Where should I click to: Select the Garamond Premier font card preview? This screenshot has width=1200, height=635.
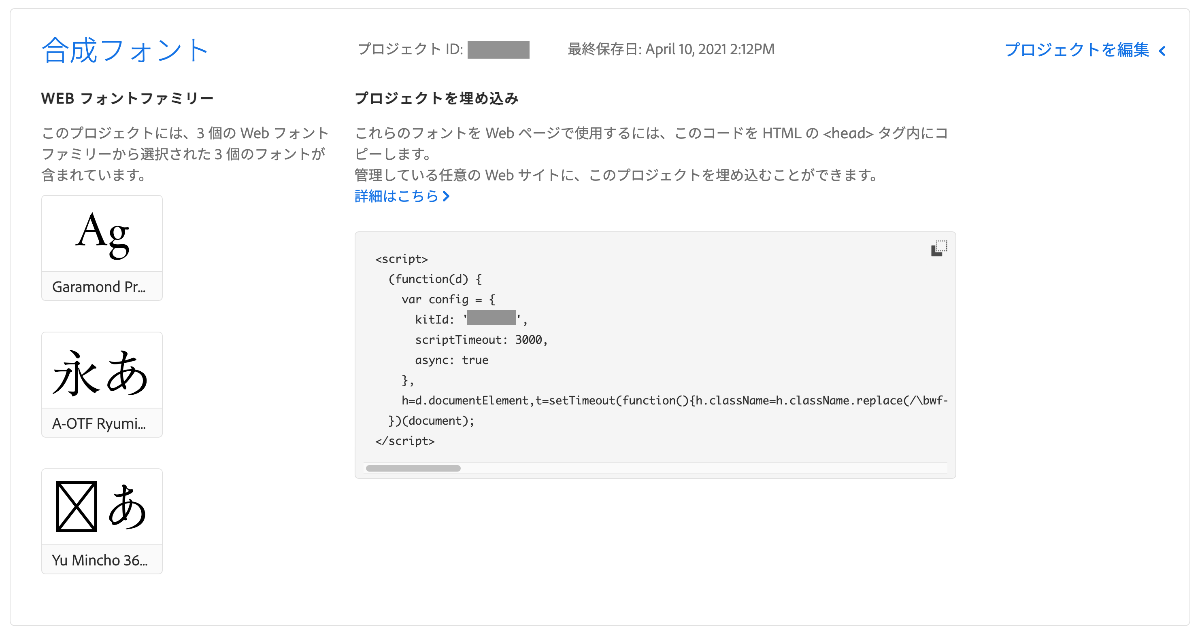tap(102, 234)
